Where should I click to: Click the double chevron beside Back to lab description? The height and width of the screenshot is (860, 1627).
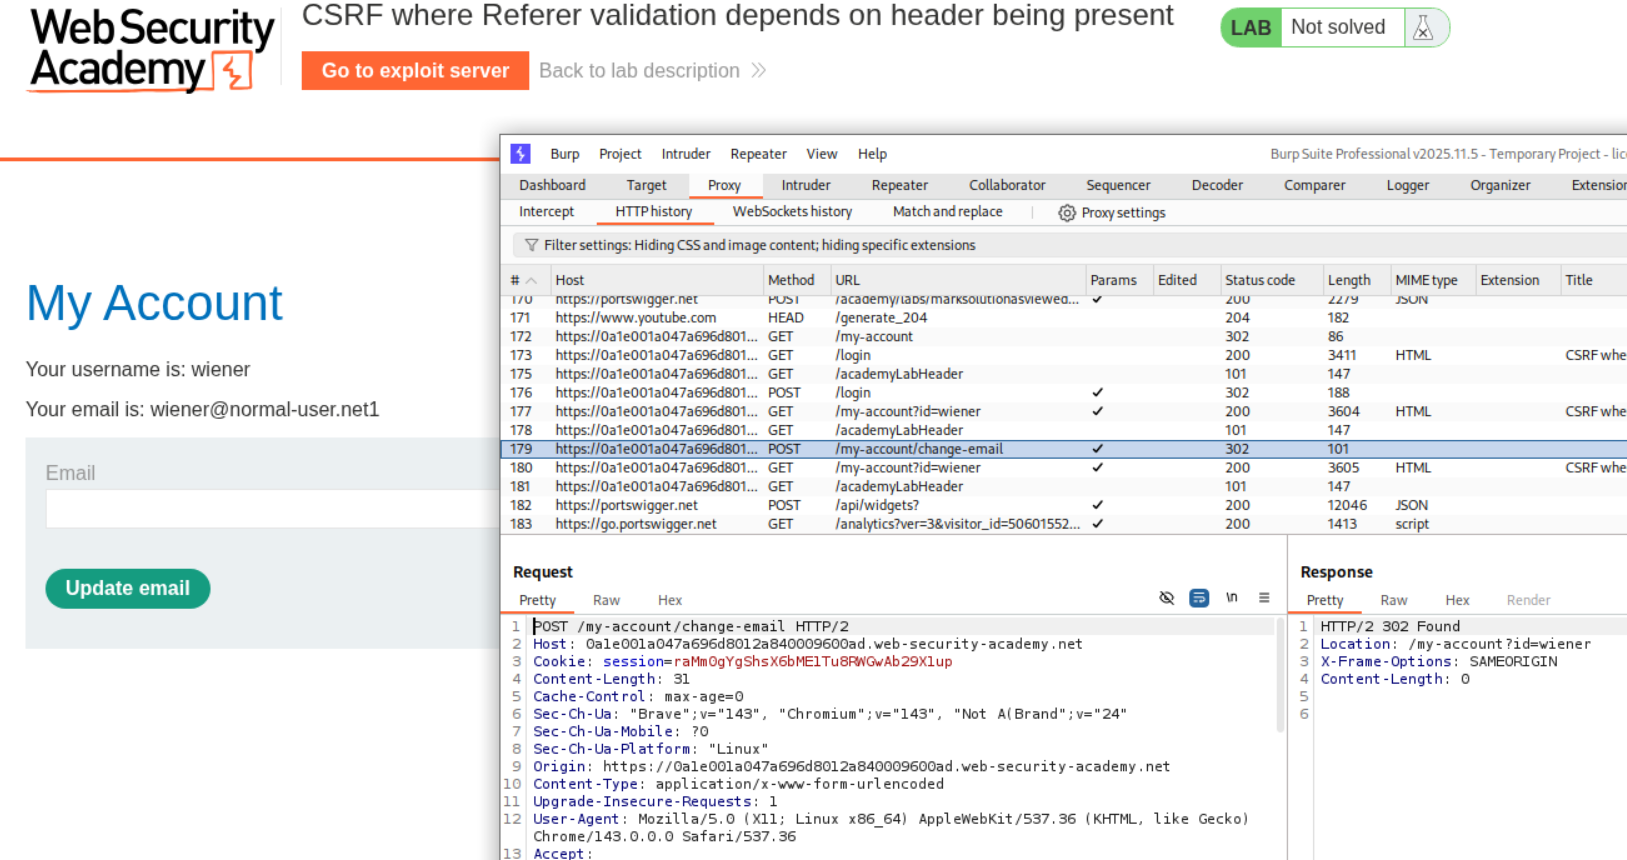click(759, 71)
